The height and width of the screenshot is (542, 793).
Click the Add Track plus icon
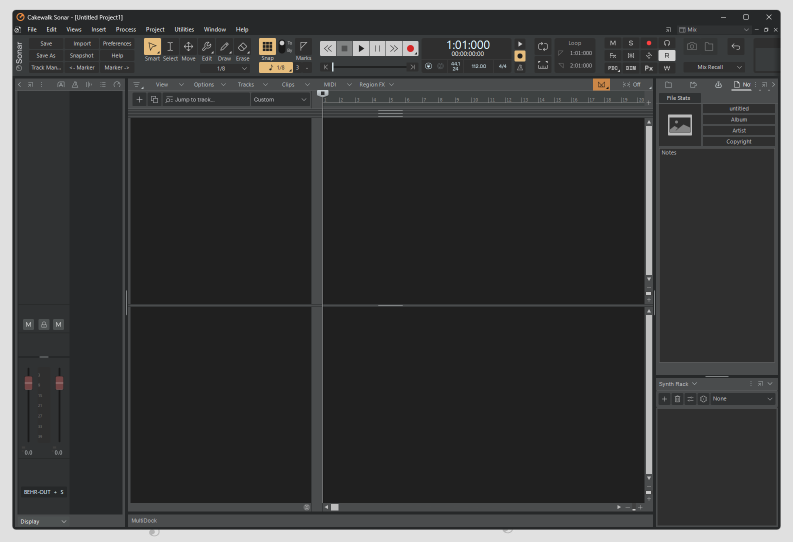pyautogui.click(x=140, y=100)
